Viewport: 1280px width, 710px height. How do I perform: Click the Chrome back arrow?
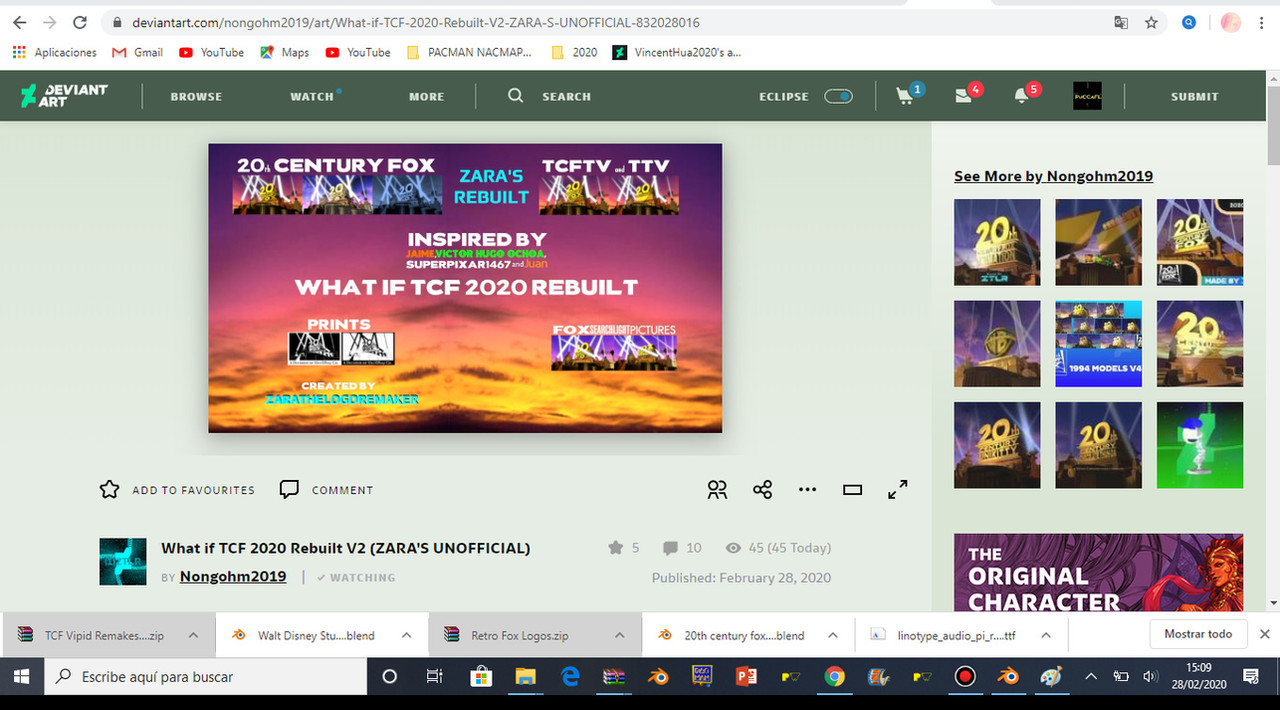(19, 22)
